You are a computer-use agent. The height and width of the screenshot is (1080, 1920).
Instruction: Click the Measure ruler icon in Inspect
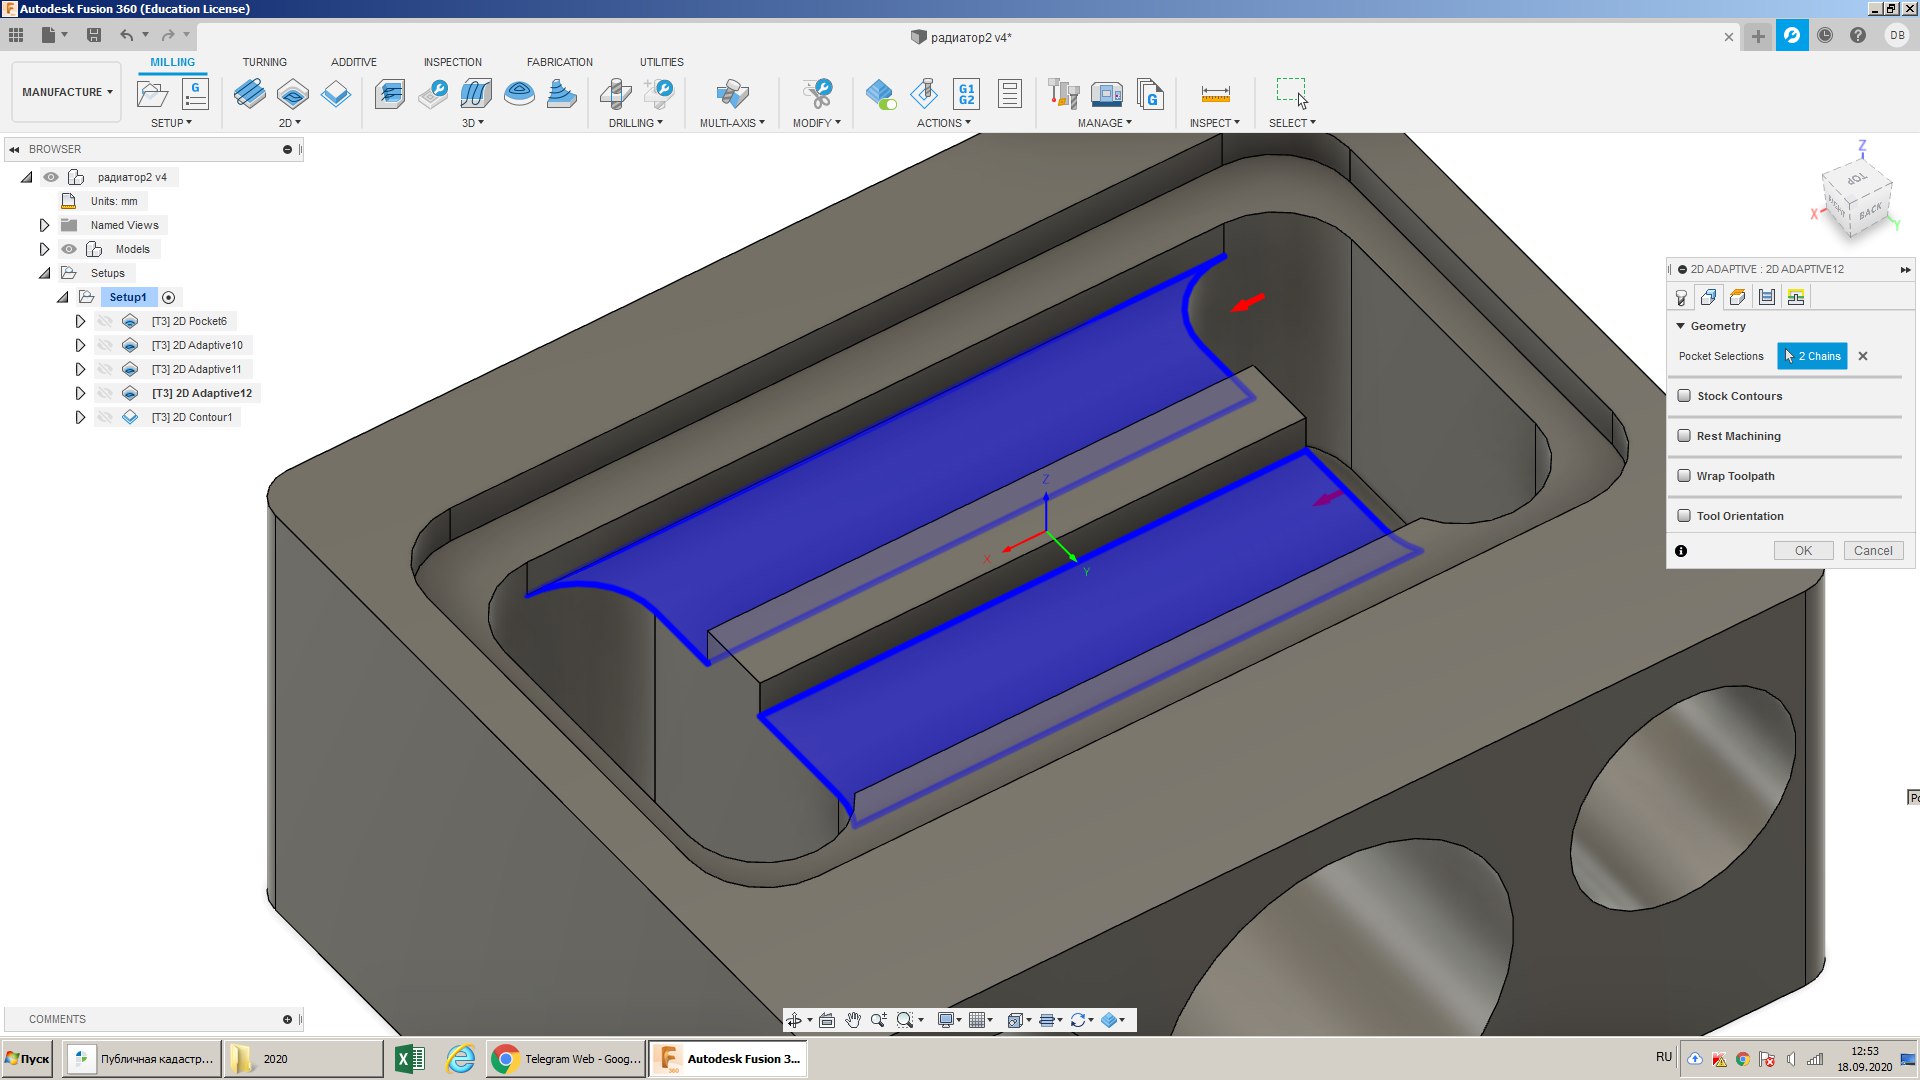click(1216, 94)
